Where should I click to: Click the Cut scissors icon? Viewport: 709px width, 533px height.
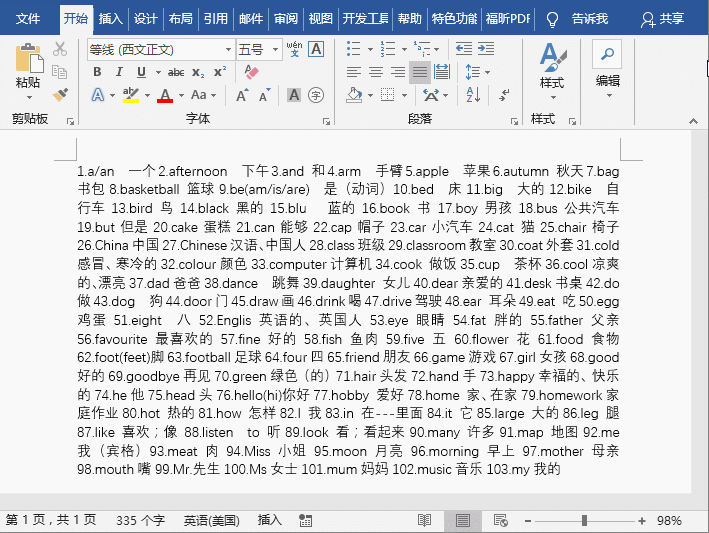pos(60,49)
